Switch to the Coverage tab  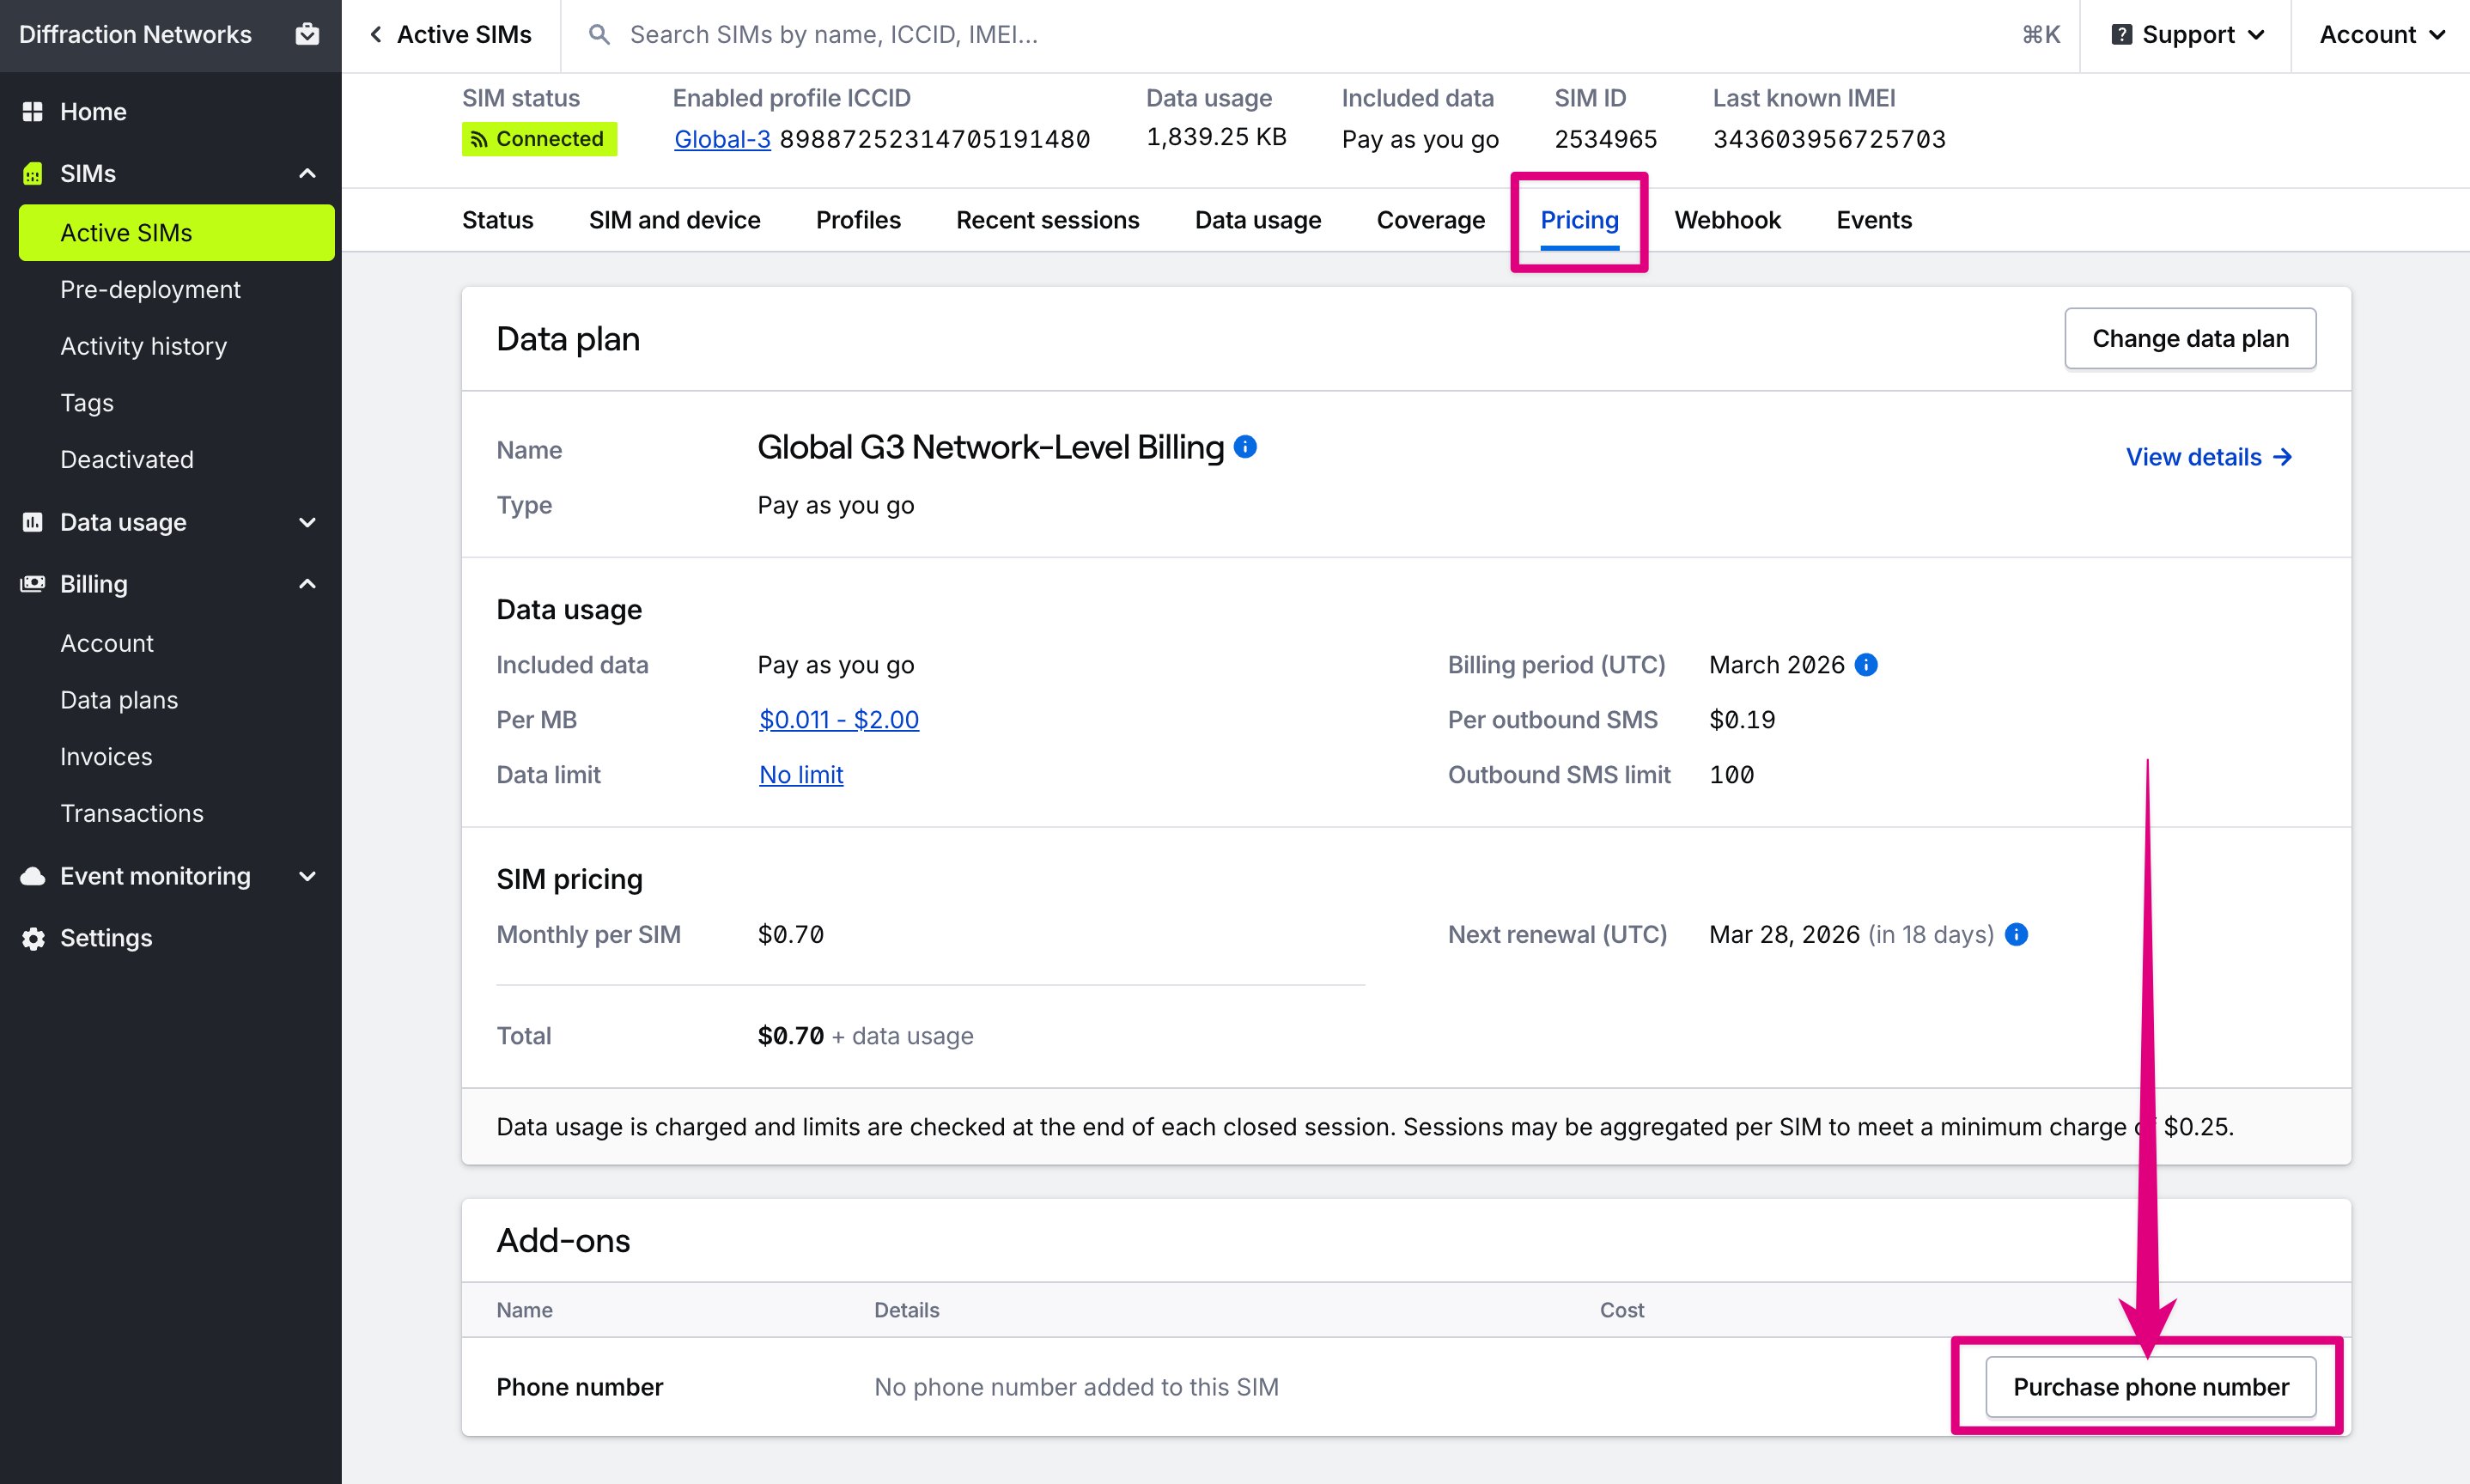point(1430,220)
